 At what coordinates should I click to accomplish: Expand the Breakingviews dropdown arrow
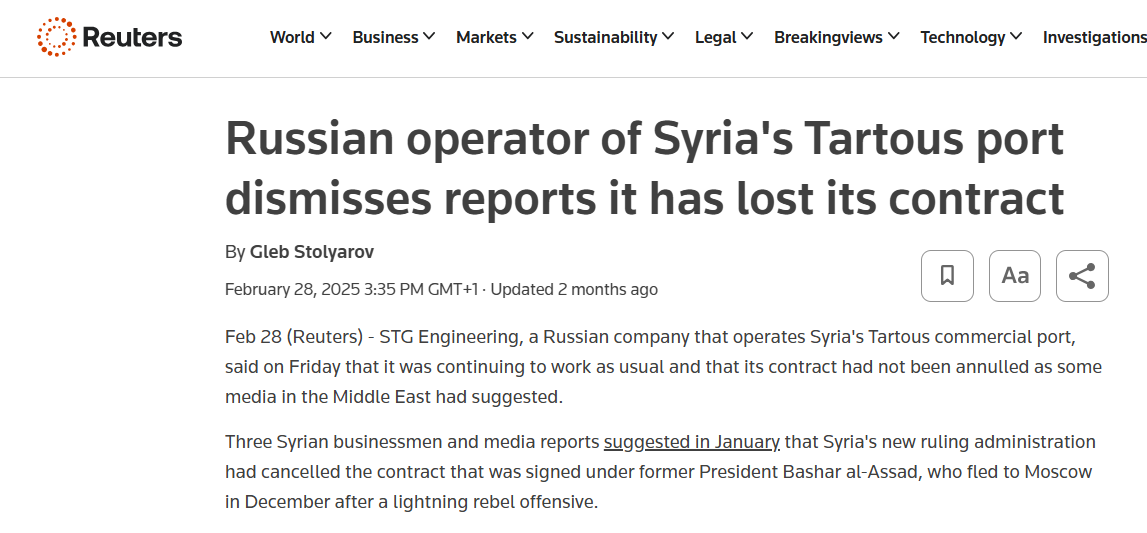(894, 37)
